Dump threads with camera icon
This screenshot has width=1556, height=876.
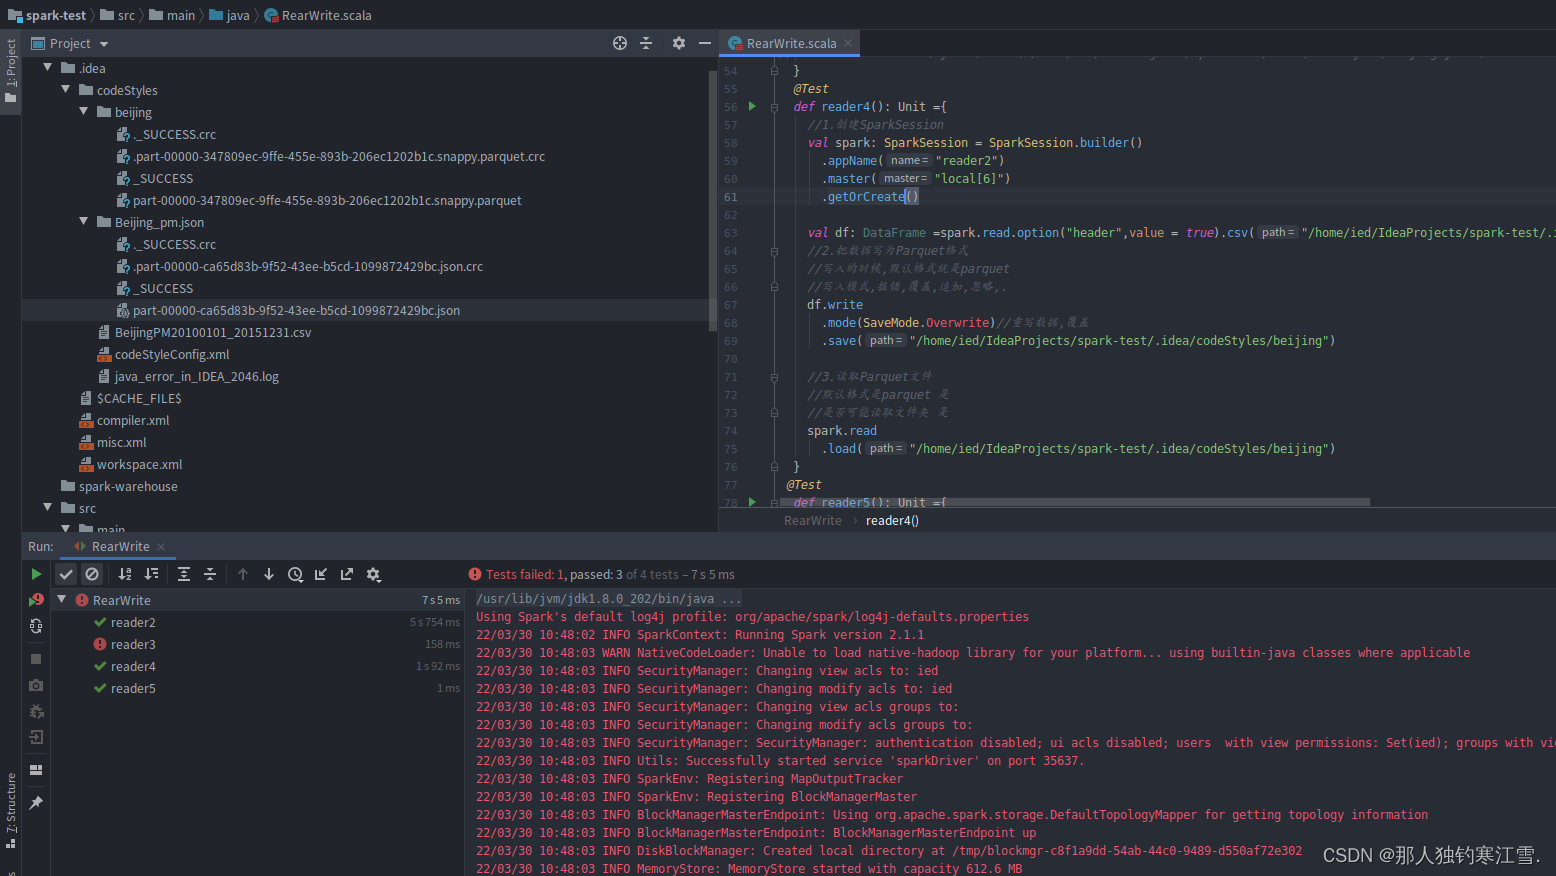pos(36,685)
